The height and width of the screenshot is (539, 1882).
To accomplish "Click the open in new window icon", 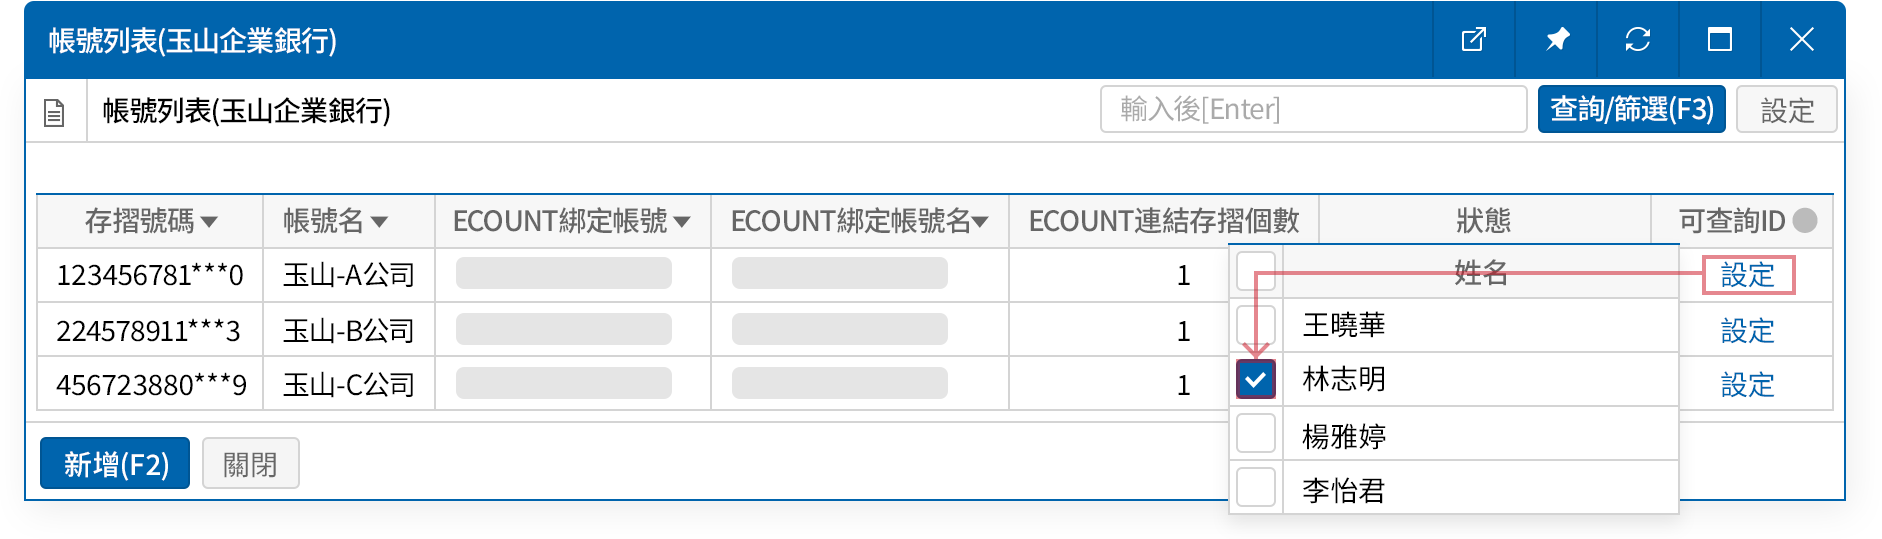I will [1473, 40].
